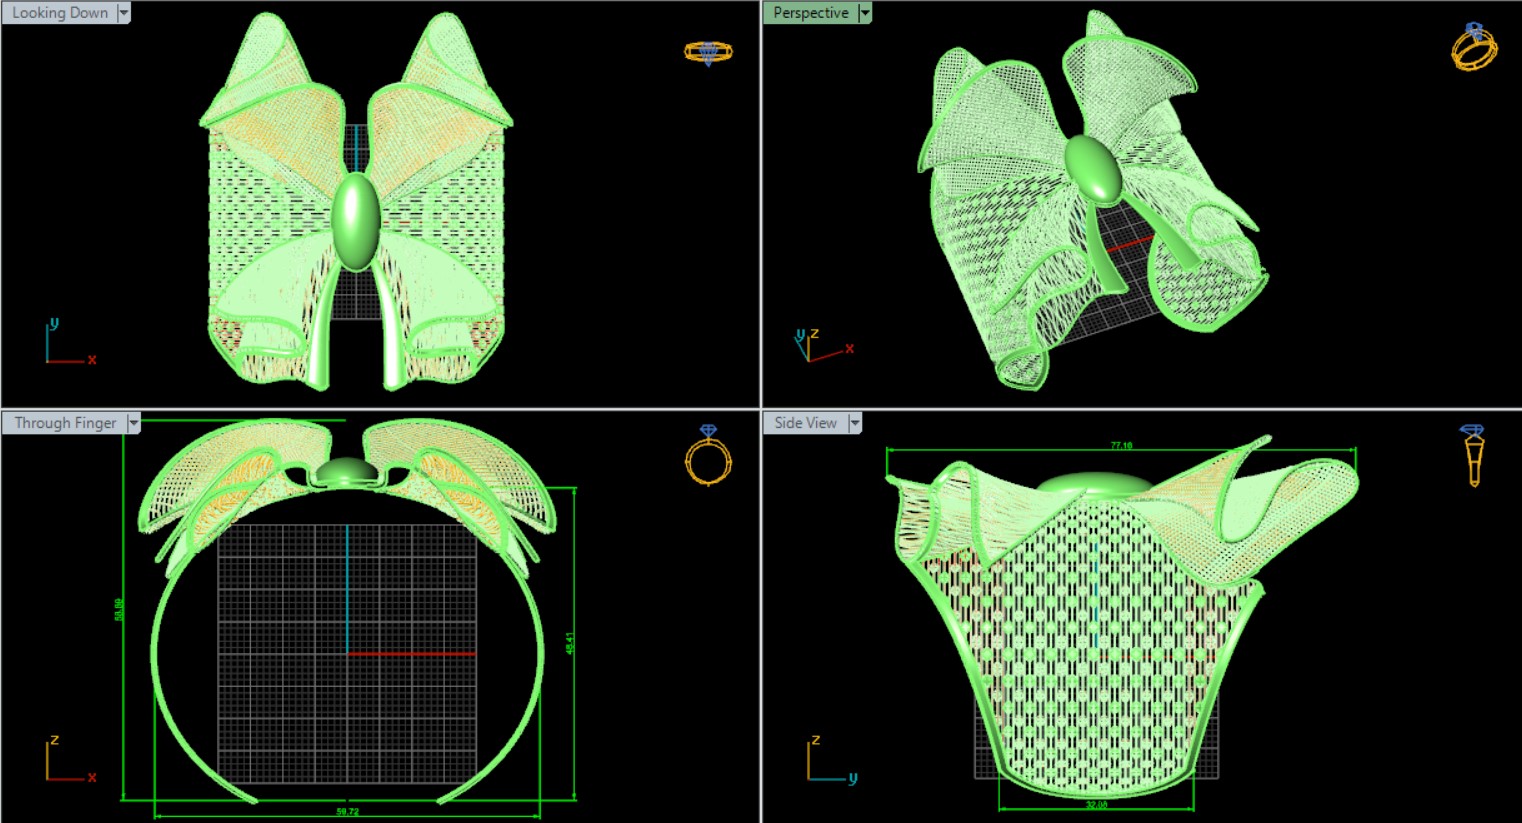Click the ring orientation icon in Side View viewport
Image resolution: width=1522 pixels, height=823 pixels.
coord(1473,455)
